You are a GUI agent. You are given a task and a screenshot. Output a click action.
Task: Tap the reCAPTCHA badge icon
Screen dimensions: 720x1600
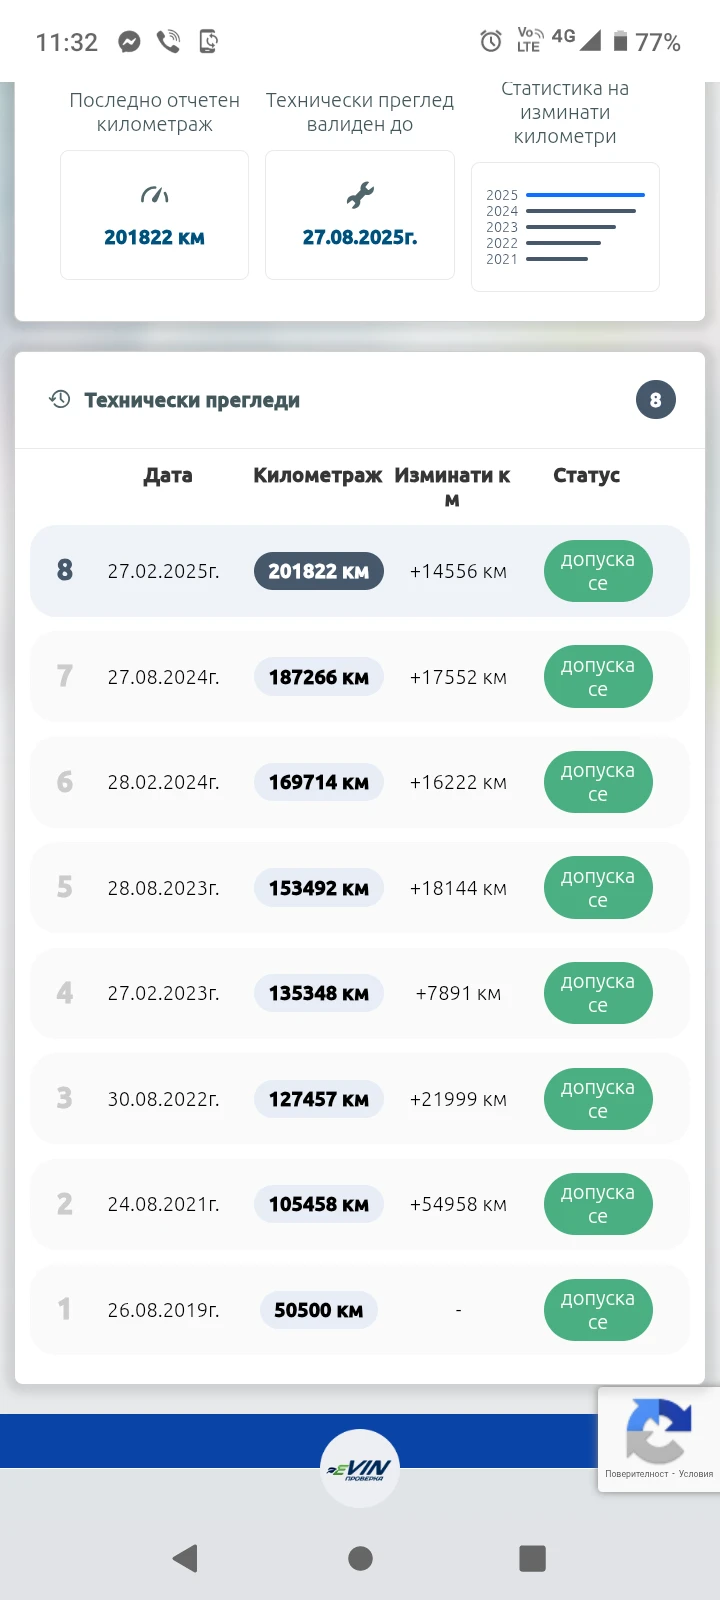pyautogui.click(x=658, y=1430)
